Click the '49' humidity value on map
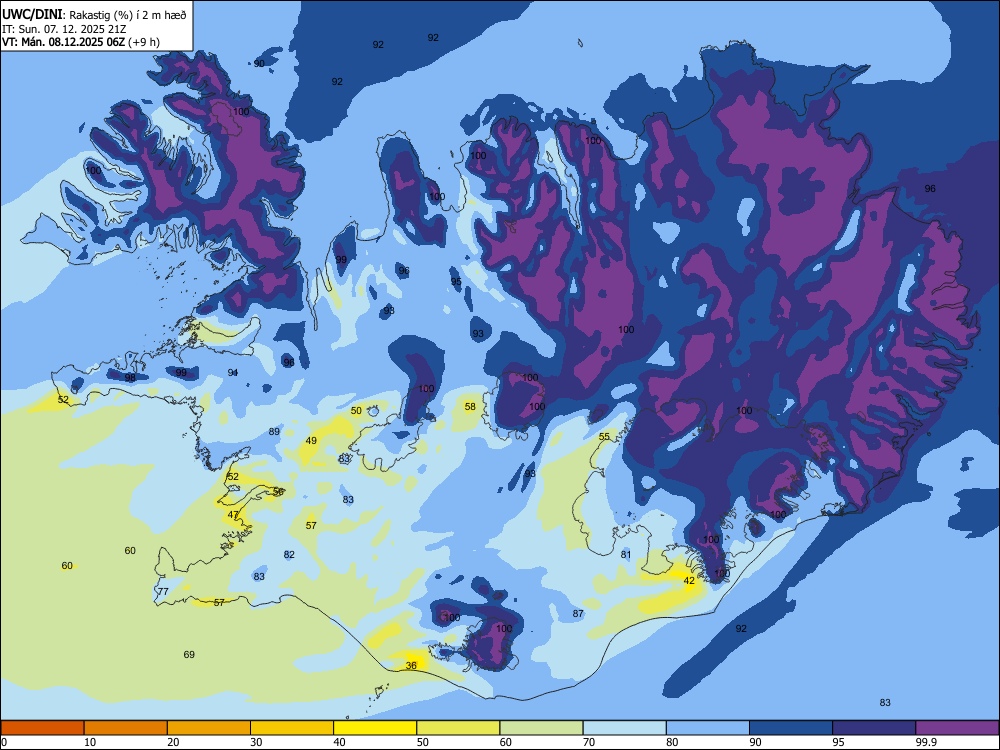 311,440
